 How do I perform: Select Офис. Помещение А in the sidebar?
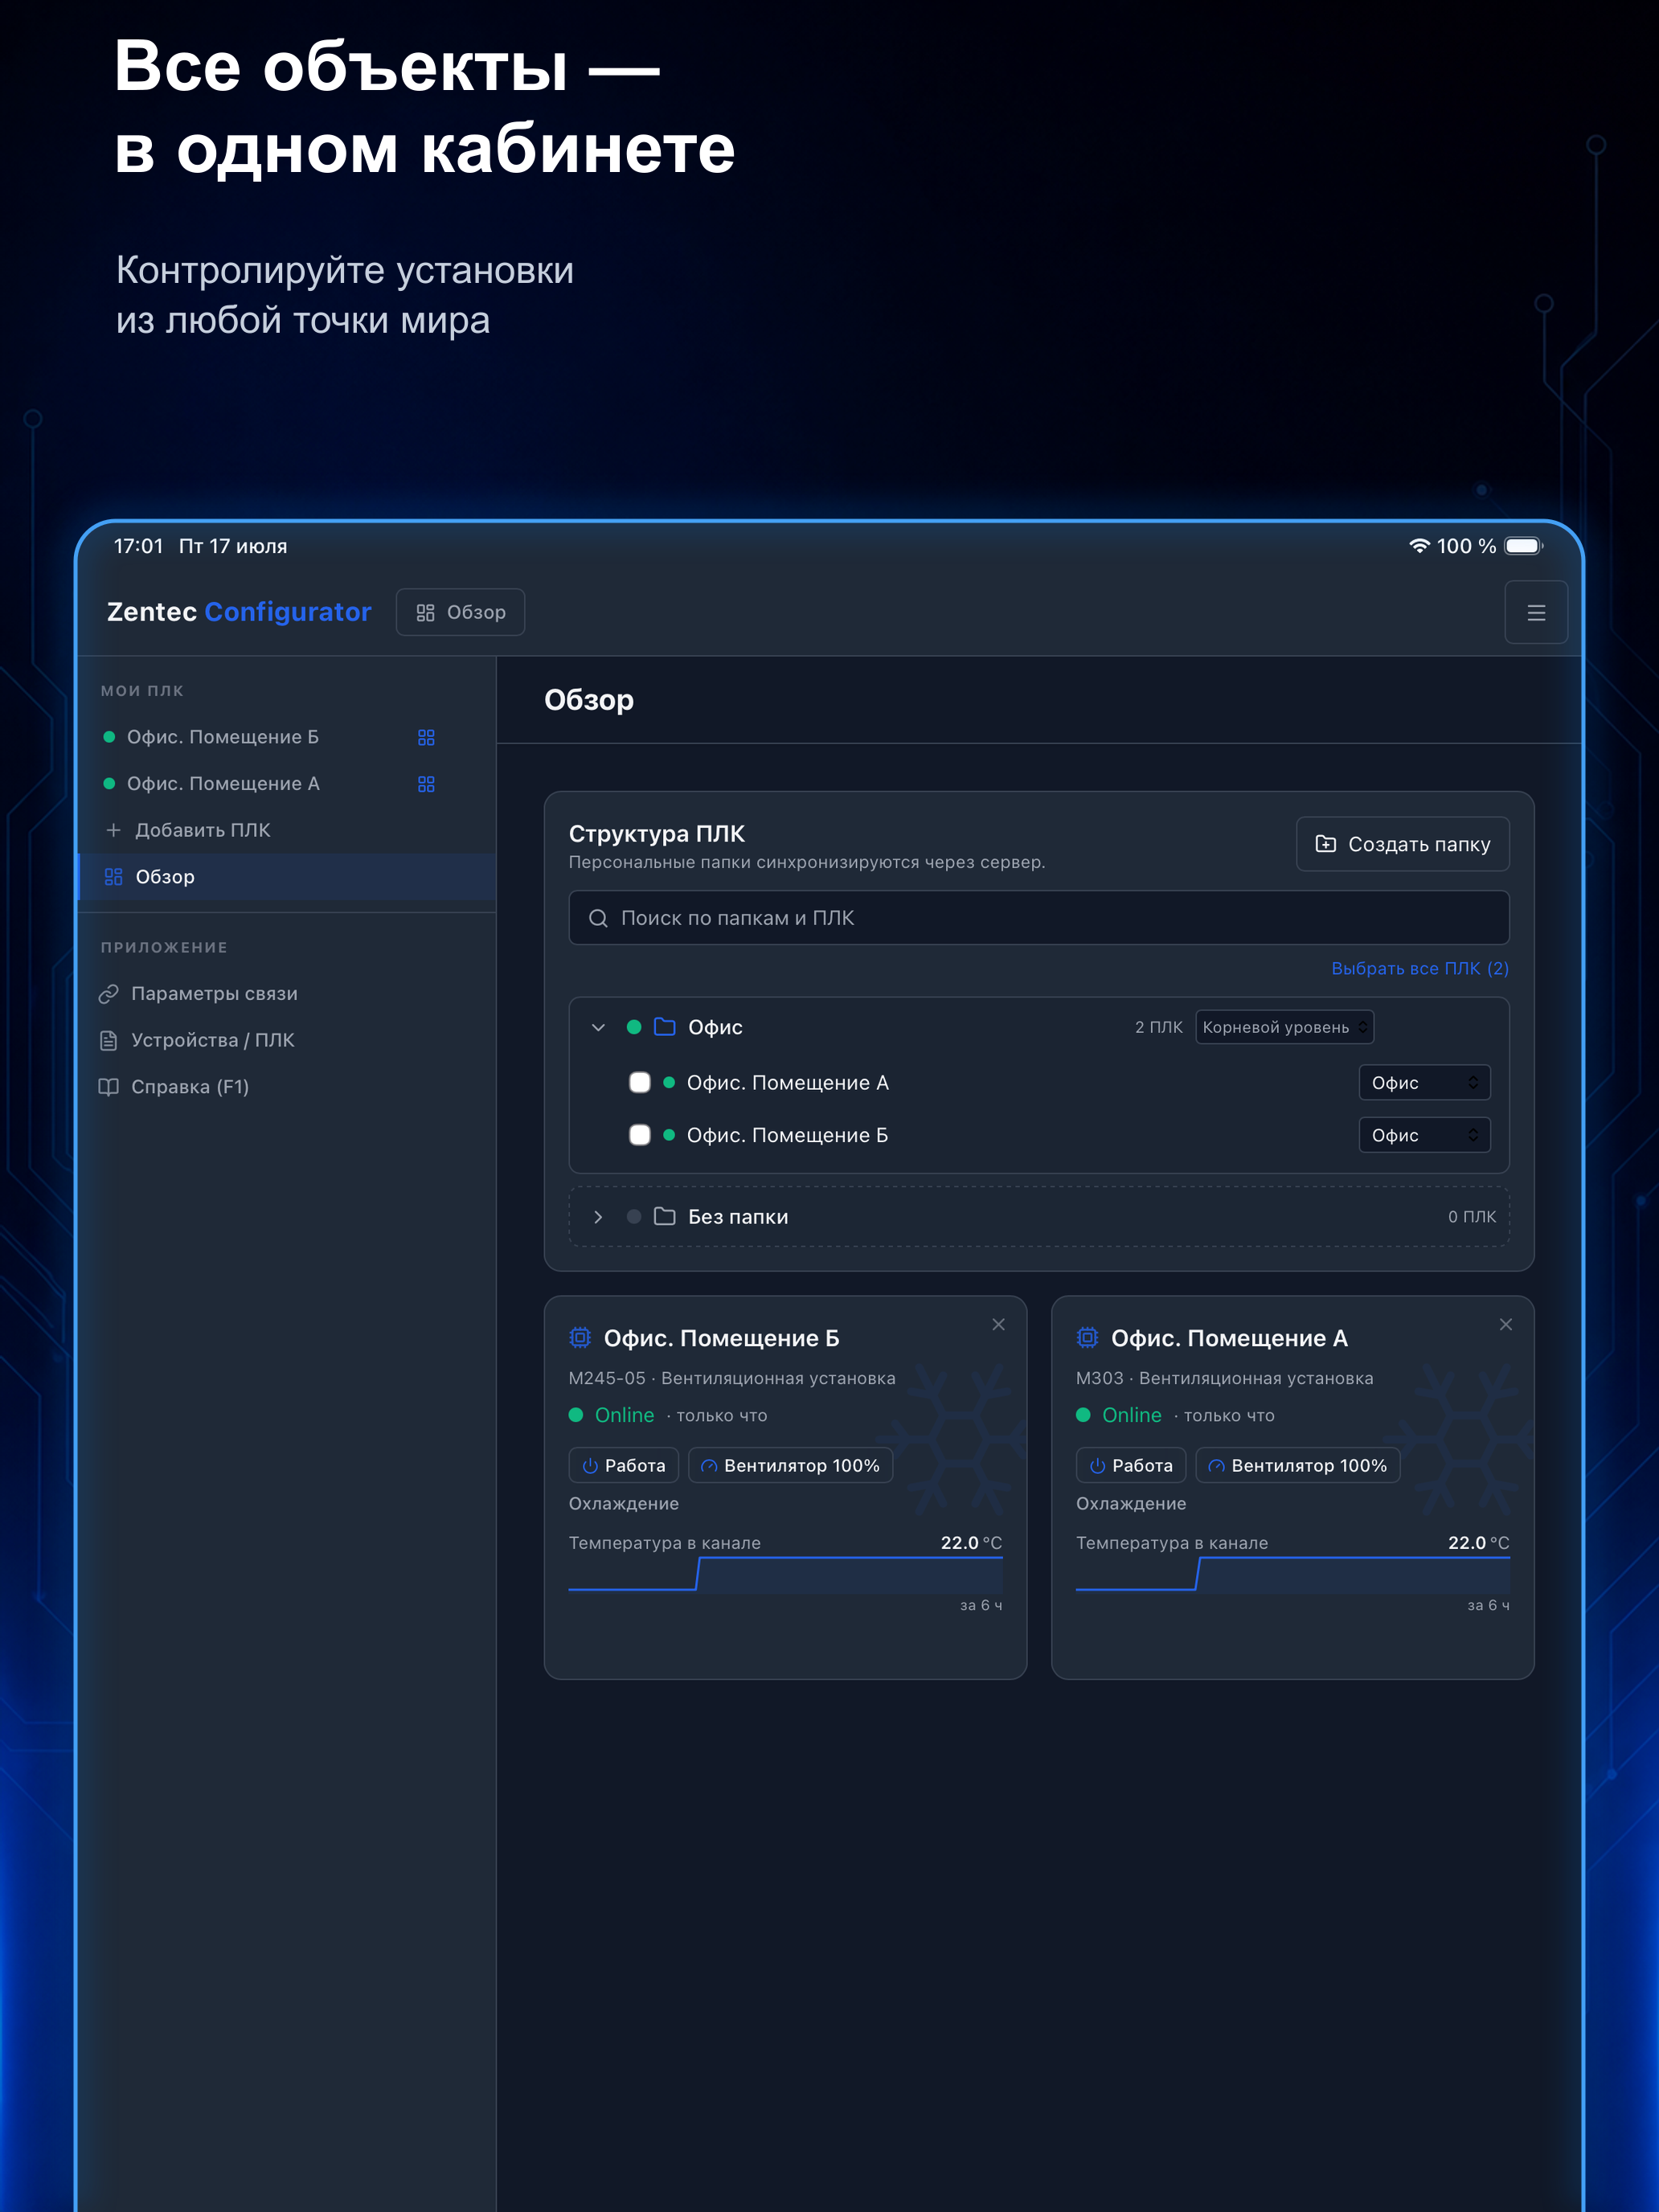coord(223,784)
